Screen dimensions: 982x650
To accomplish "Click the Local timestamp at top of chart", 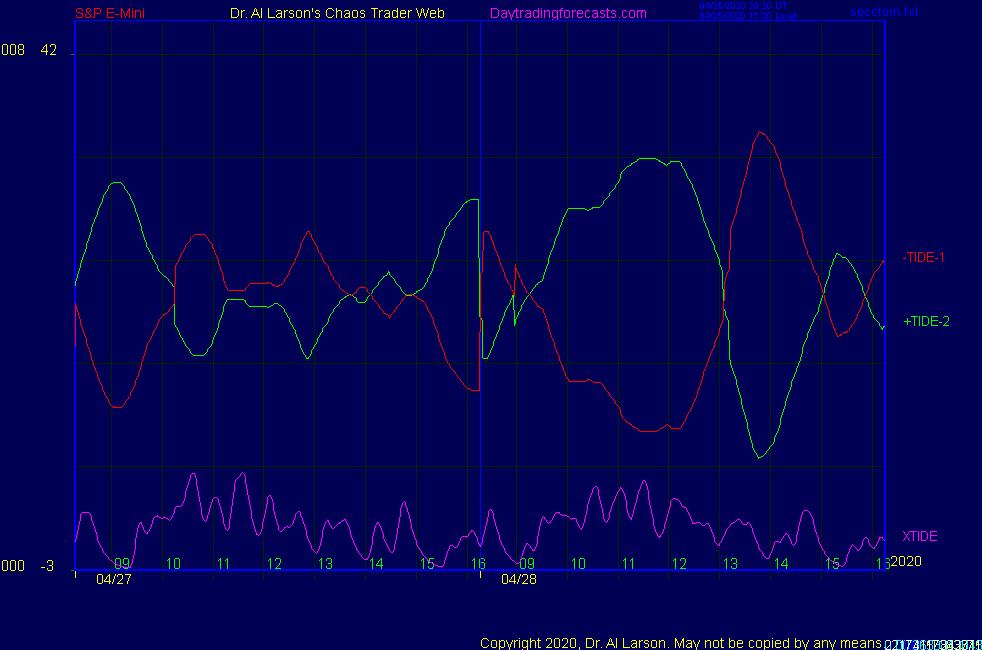I will tap(744, 16).
